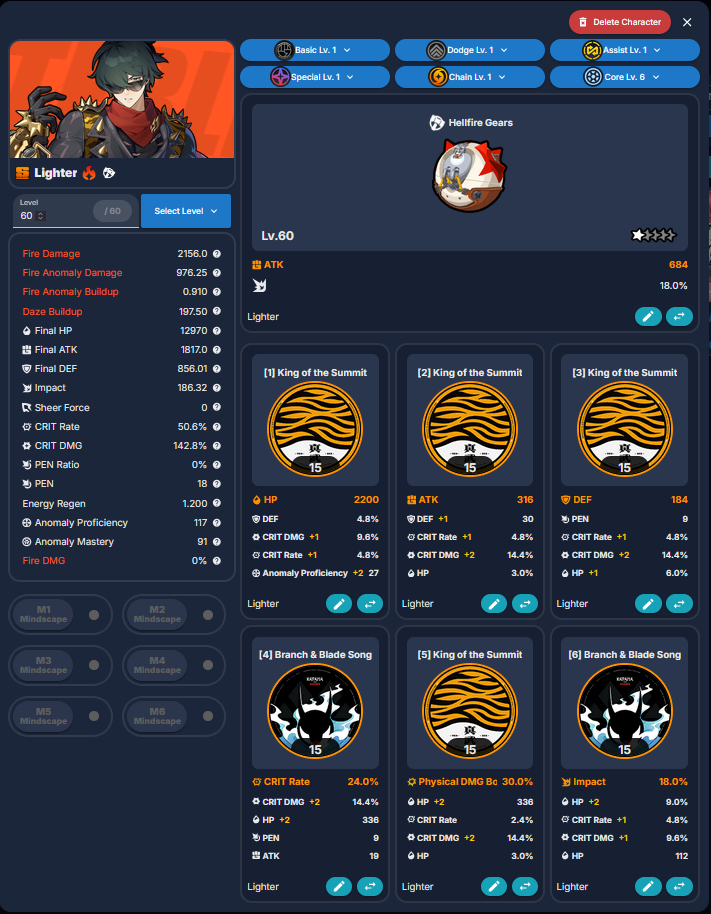The width and height of the screenshot is (711, 914).
Task: Toggle the M3 Mindscape
Action: (x=60, y=665)
